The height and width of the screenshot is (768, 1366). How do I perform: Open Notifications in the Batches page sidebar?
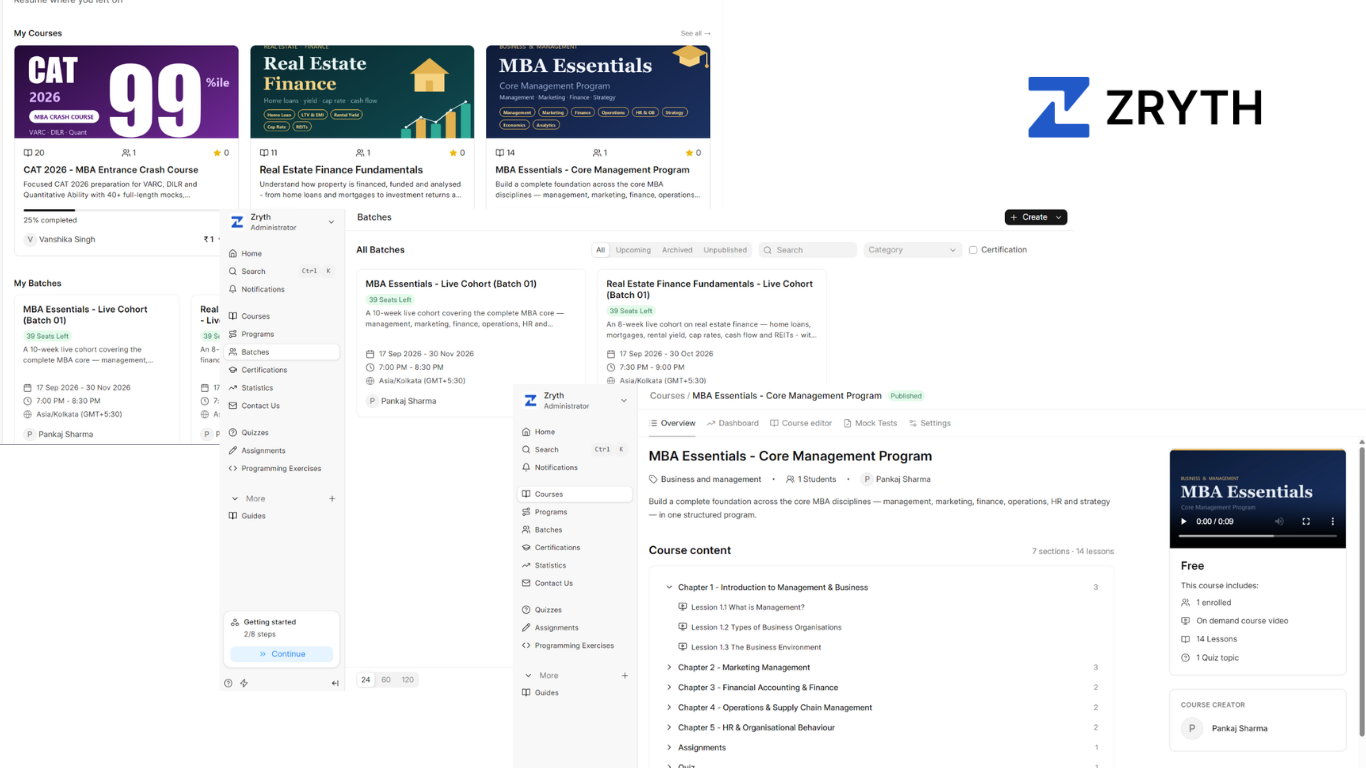263,290
